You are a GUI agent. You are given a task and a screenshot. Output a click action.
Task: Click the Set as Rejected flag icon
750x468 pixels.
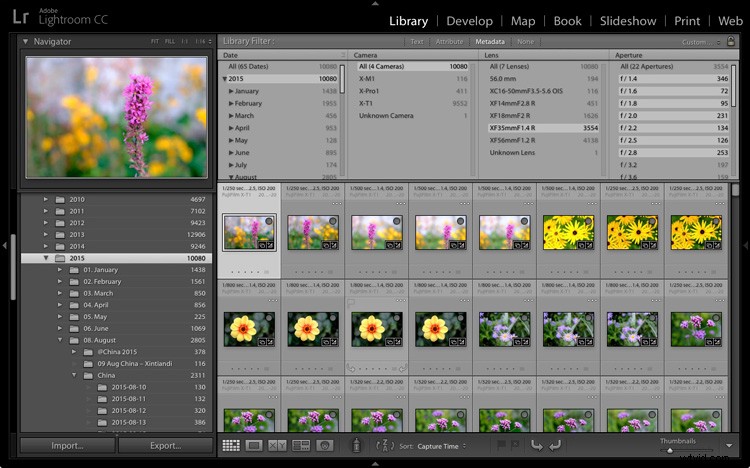click(515, 445)
